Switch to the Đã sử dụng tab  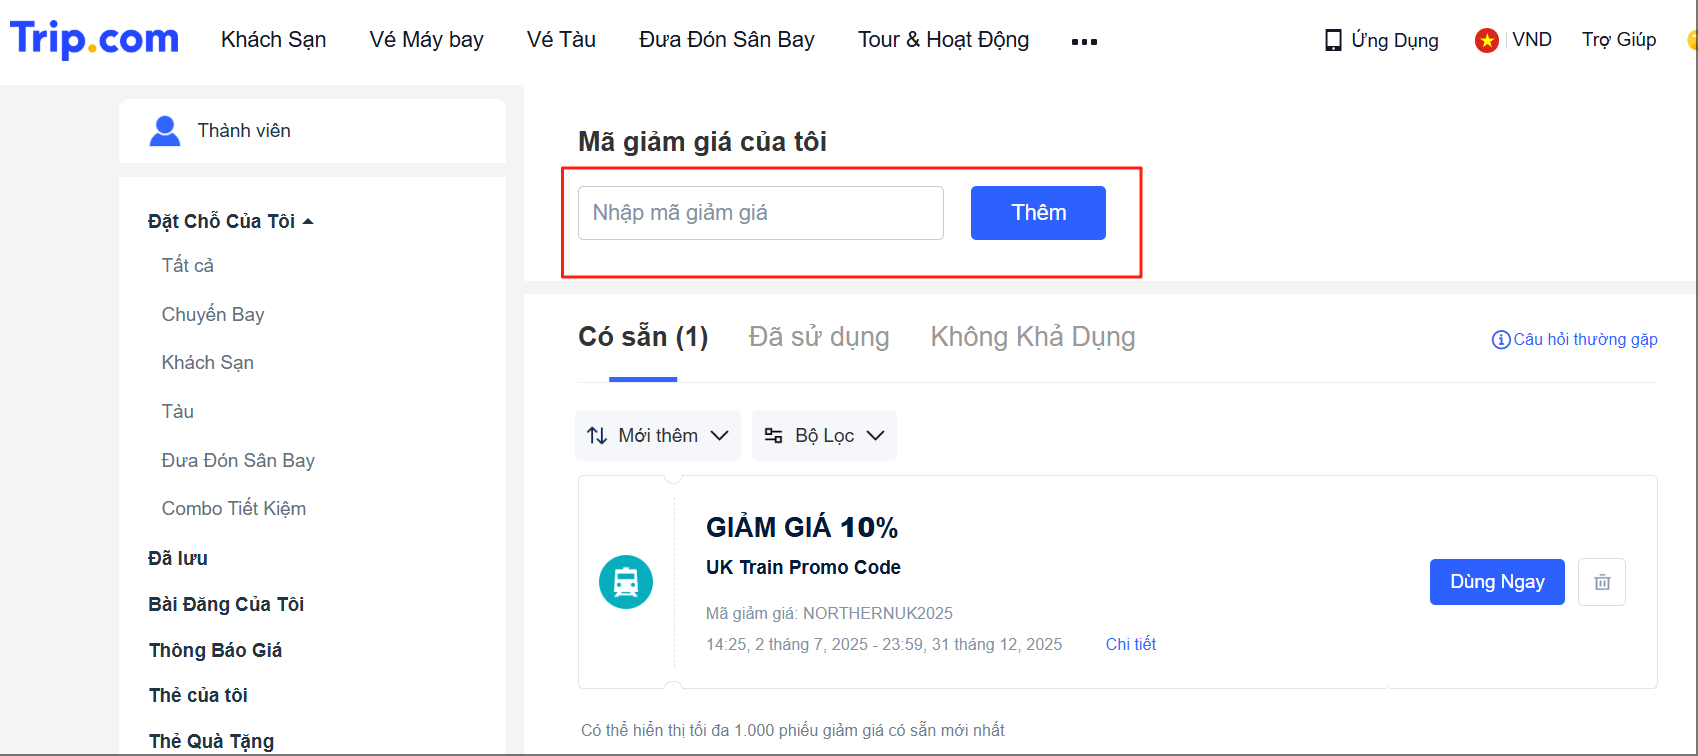818,337
